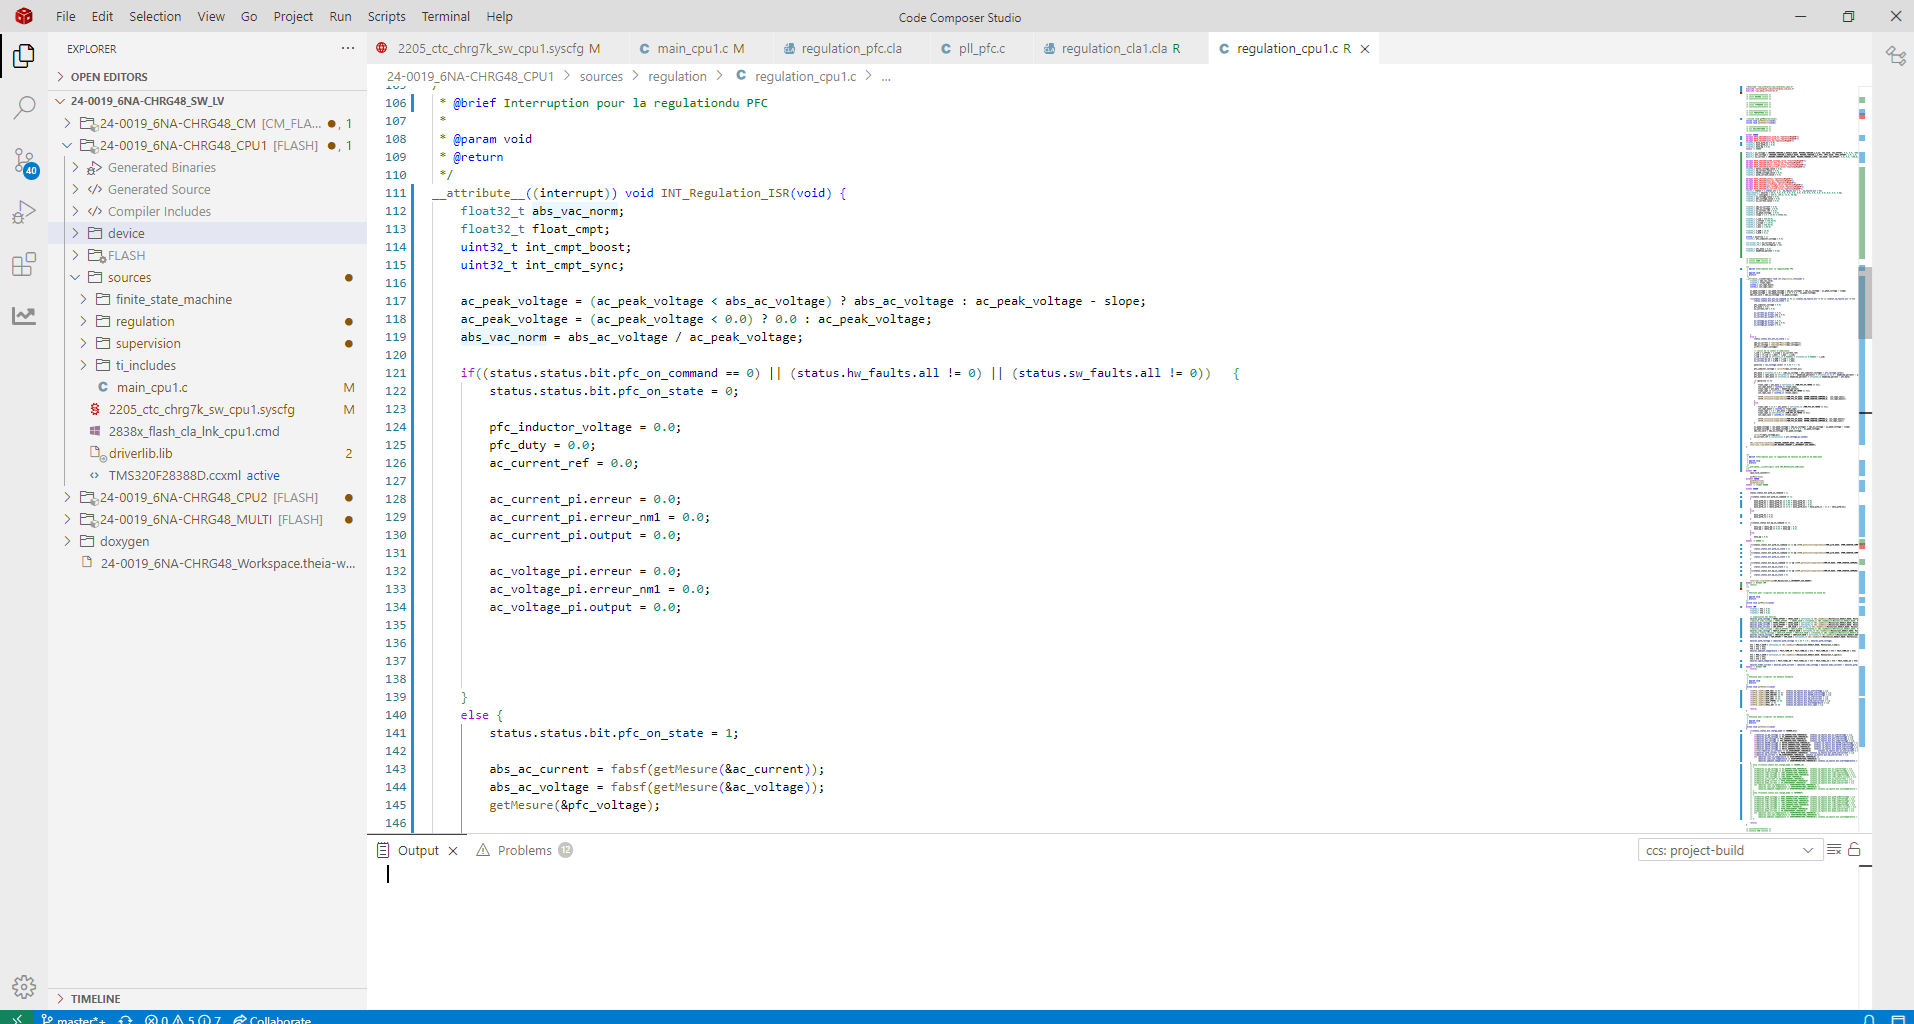The width and height of the screenshot is (1914, 1024).
Task: Expand the FLASH folder
Action: (207, 255)
